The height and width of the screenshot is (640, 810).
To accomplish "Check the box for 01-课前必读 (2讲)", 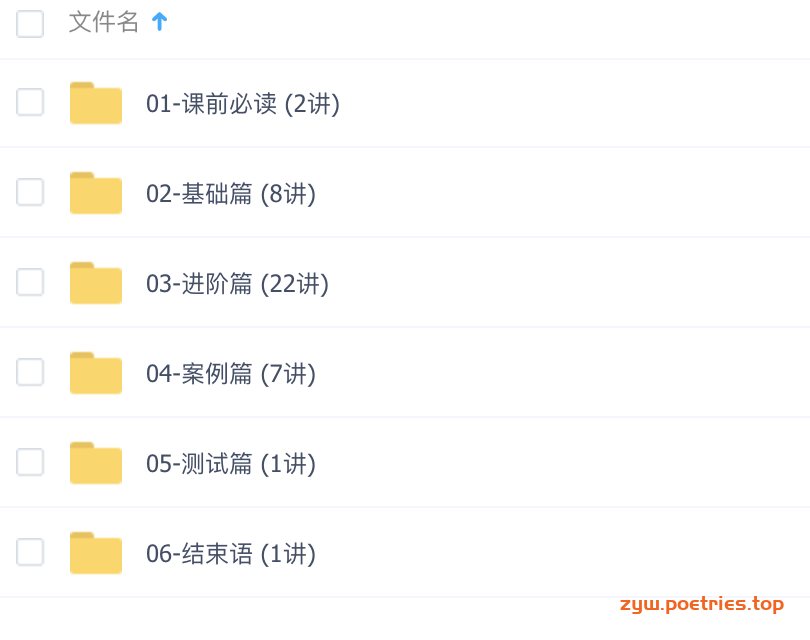I will [30, 102].
